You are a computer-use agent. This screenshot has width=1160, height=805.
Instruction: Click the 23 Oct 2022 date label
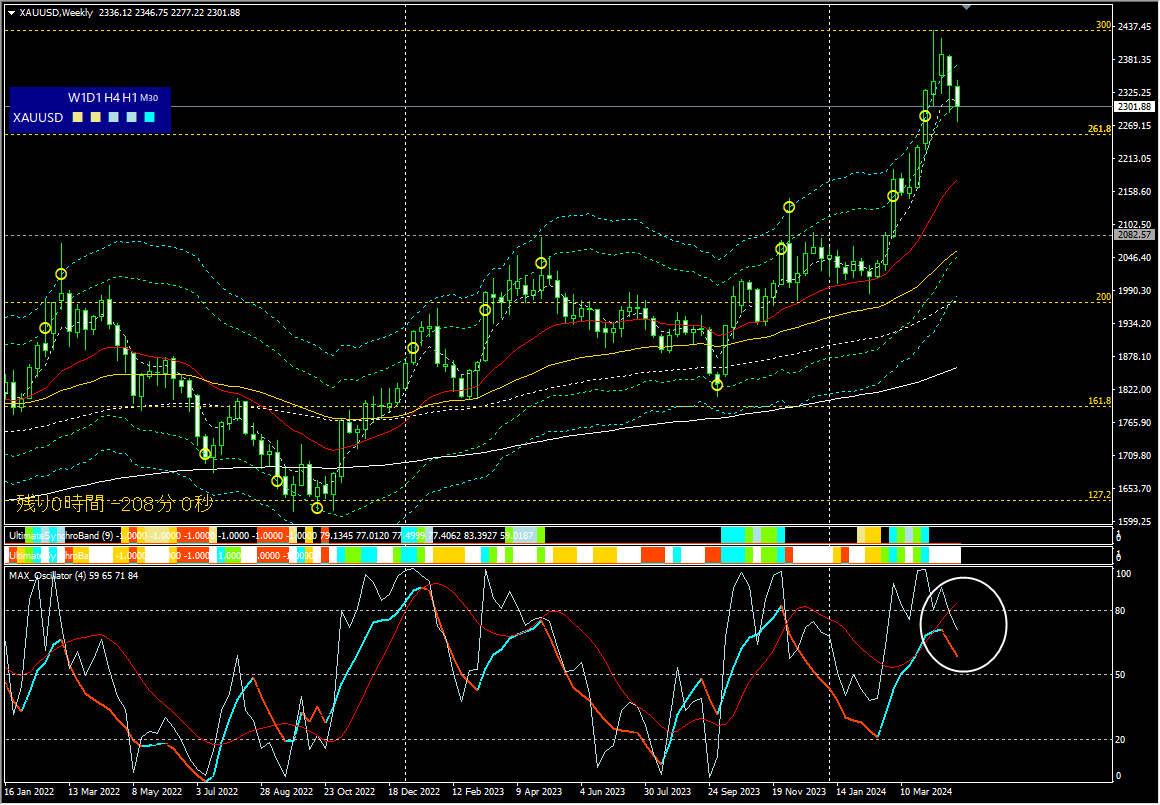(x=350, y=792)
